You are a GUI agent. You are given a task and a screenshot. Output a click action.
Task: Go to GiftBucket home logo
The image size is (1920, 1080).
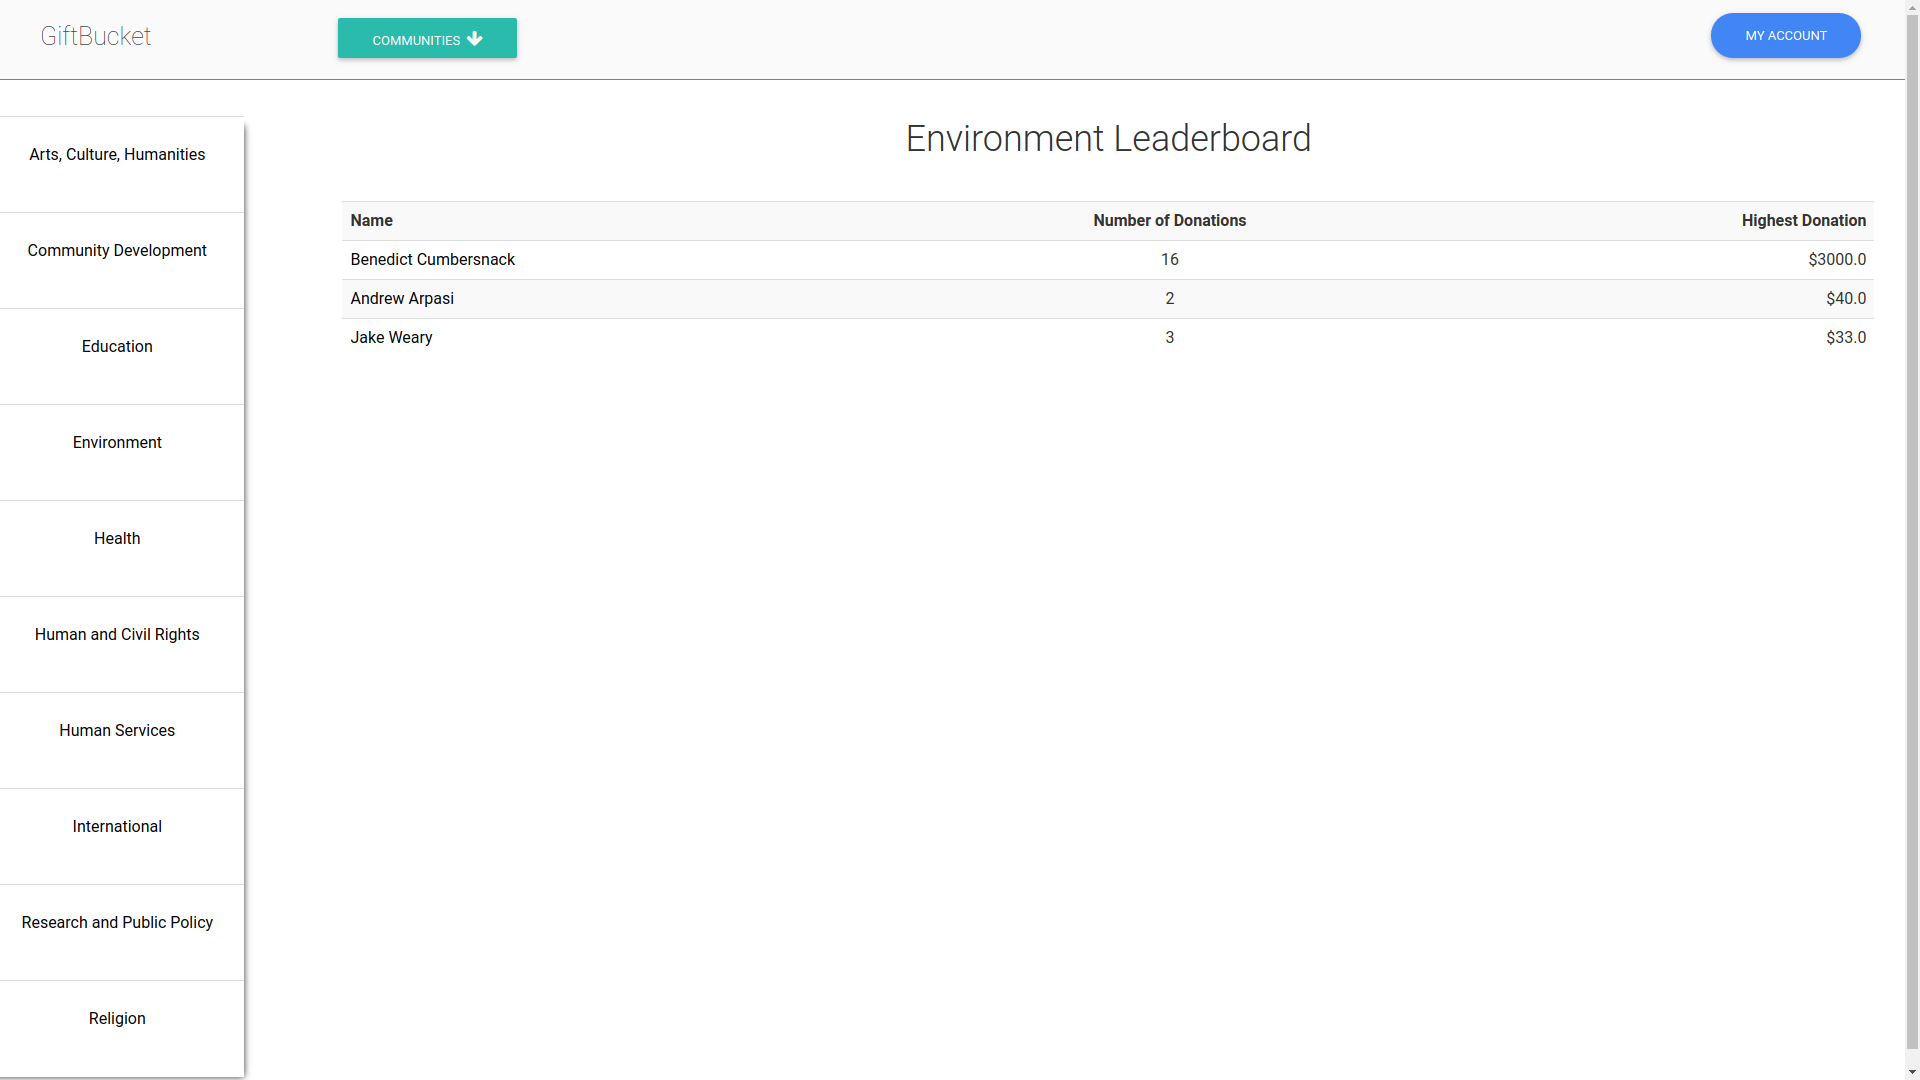pyautogui.click(x=96, y=36)
